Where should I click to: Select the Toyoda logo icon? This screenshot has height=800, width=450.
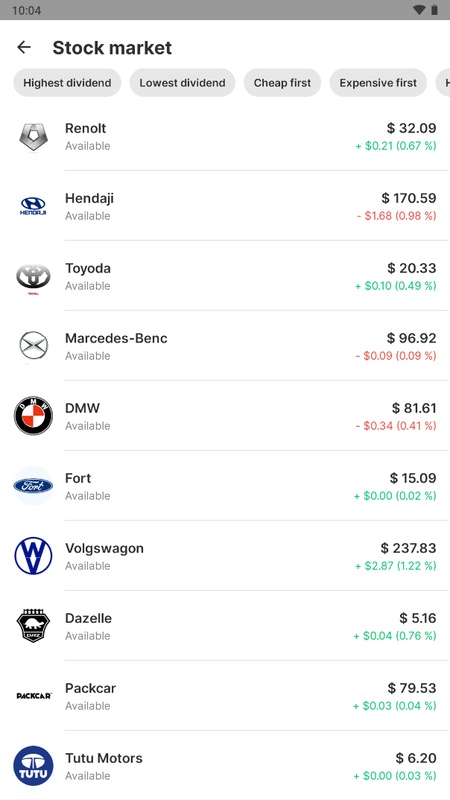pos(33,278)
